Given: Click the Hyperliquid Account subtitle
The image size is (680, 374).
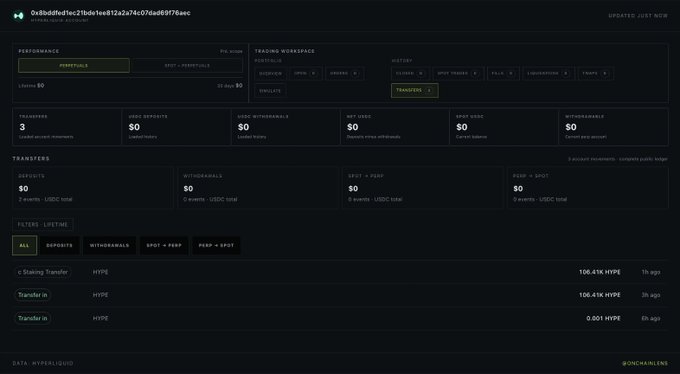Looking at the screenshot, I should (x=59, y=20).
